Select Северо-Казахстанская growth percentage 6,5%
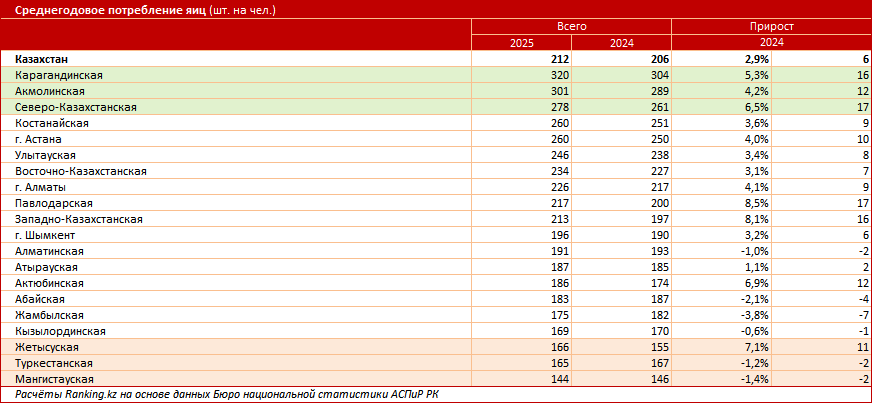 (755, 107)
